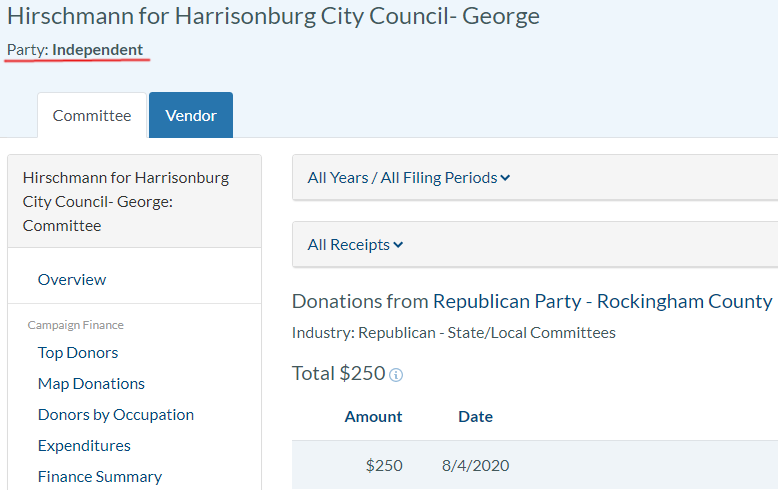Image resolution: width=778 pixels, height=490 pixels.
Task: Click the 8/4/2020 date entry
Action: coord(475,466)
